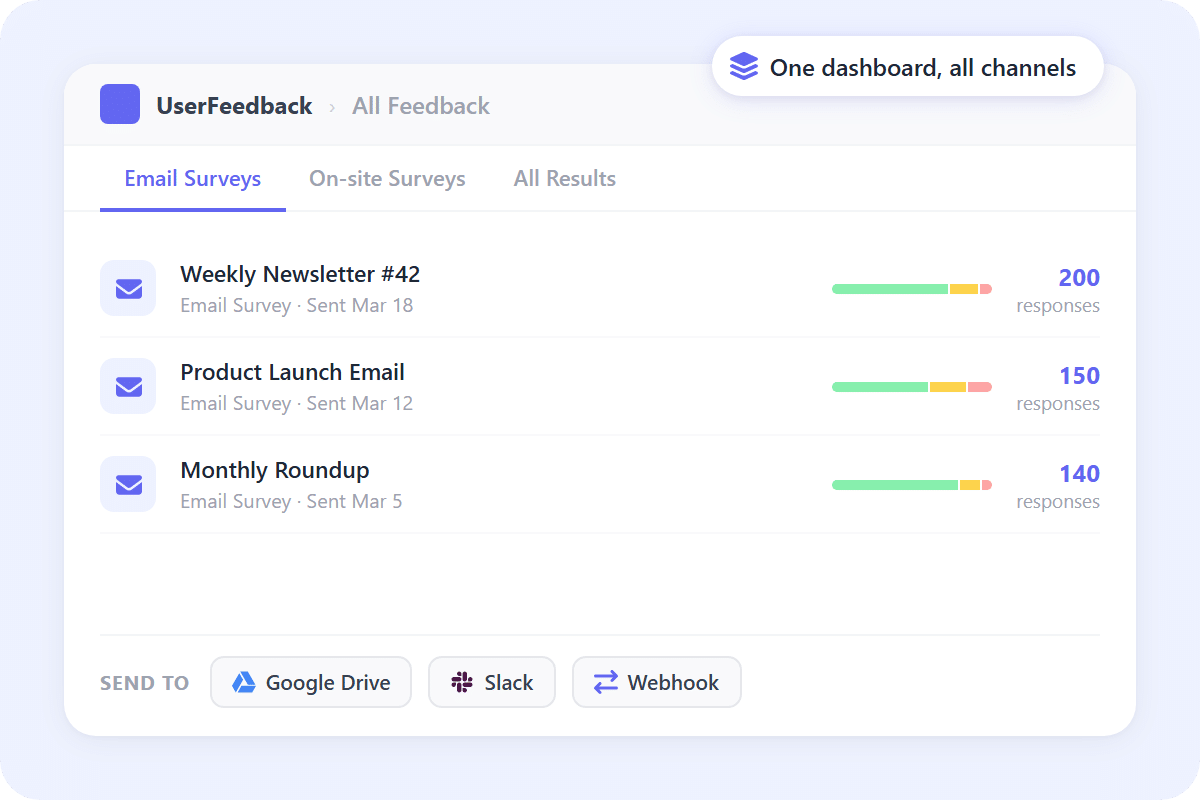Screen dimensions: 1200x800
Task: Click the All Feedback breadcrumb link
Action: [420, 105]
